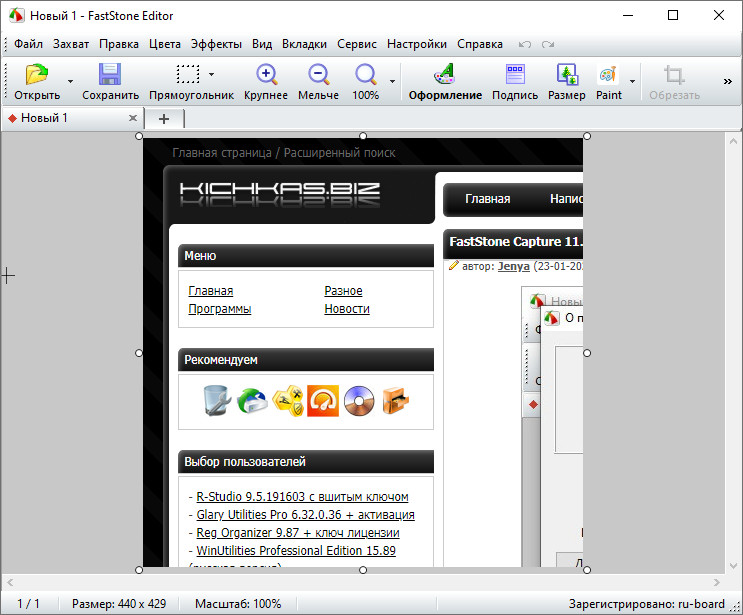This screenshot has width=743, height=615.
Task: Set zoom to 100% icon
Action: tap(365, 75)
